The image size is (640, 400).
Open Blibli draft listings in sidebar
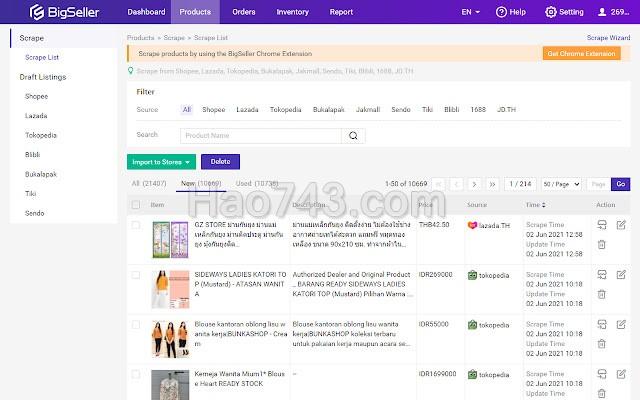point(32,155)
